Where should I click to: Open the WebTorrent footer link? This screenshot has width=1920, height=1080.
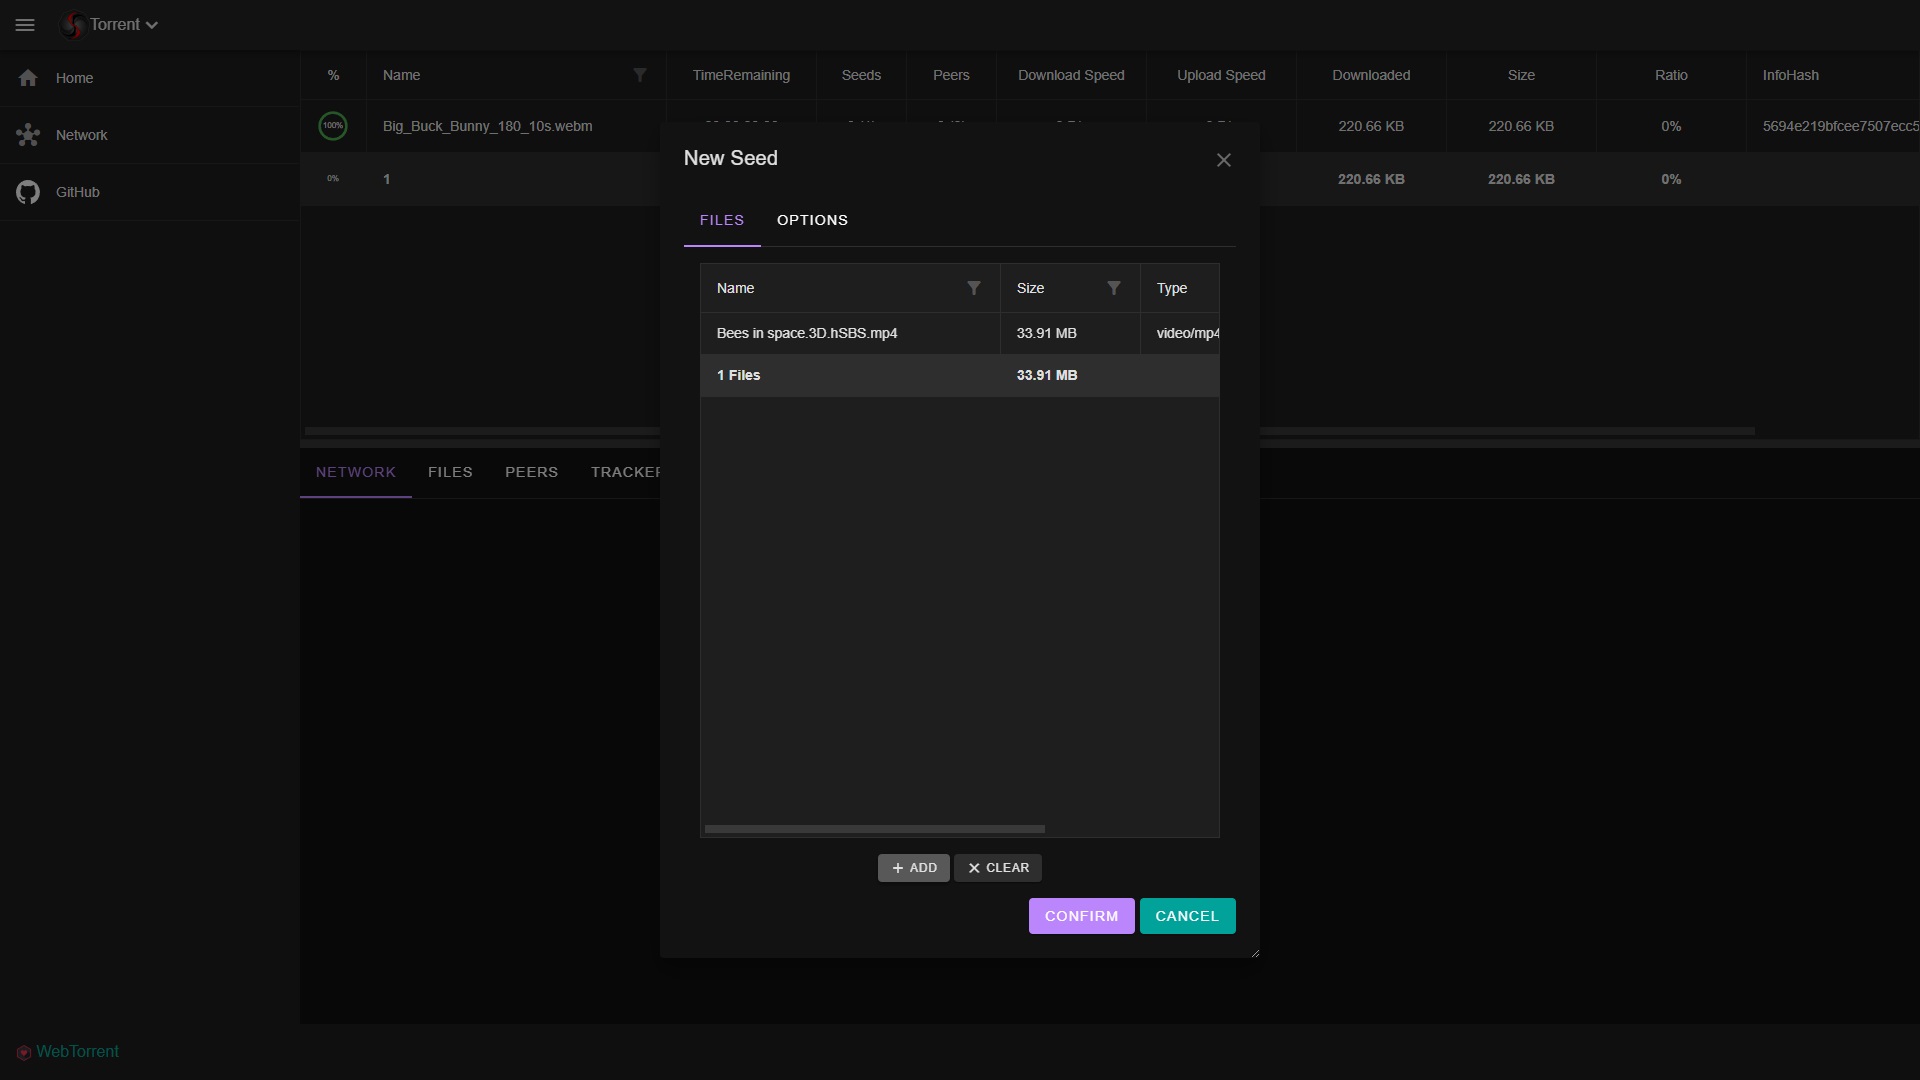pos(77,1051)
